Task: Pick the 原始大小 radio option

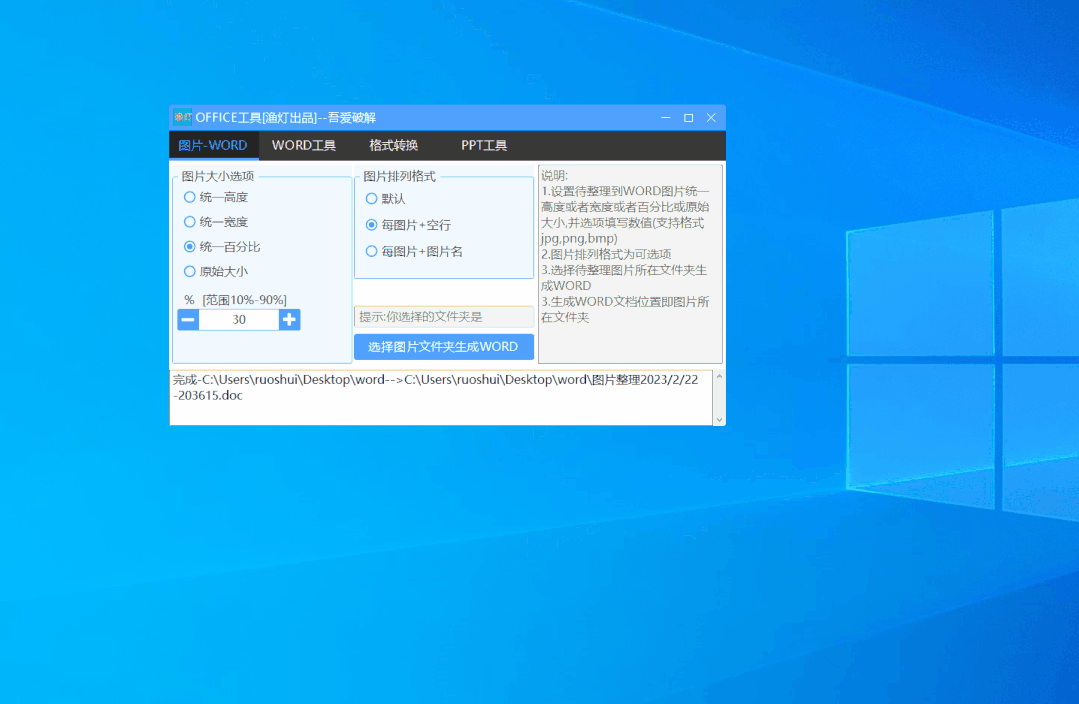Action: point(215,272)
